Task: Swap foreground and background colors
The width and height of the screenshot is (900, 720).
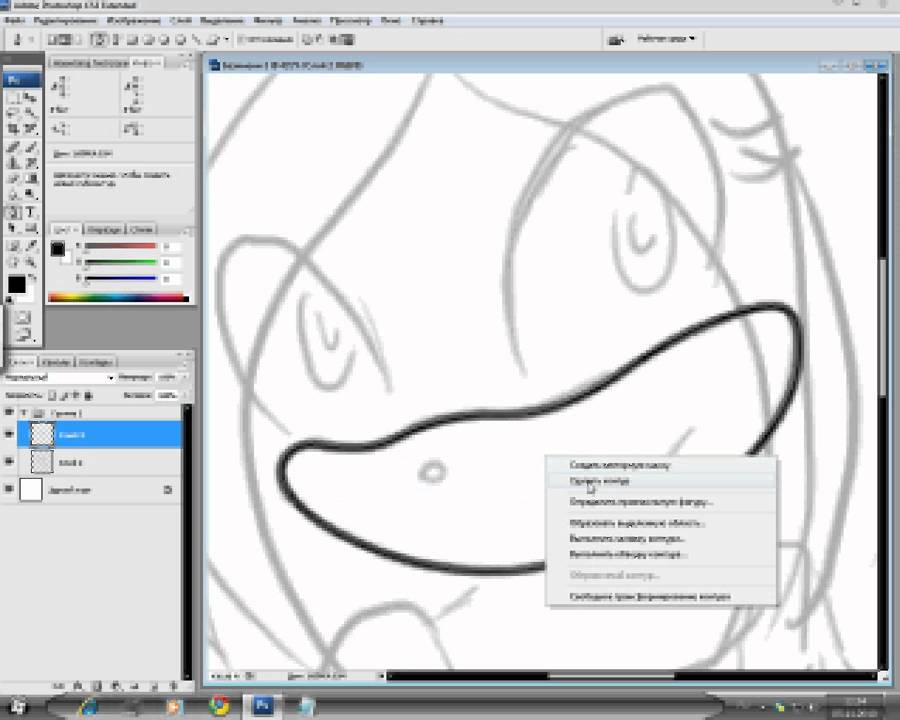Action: point(32,277)
